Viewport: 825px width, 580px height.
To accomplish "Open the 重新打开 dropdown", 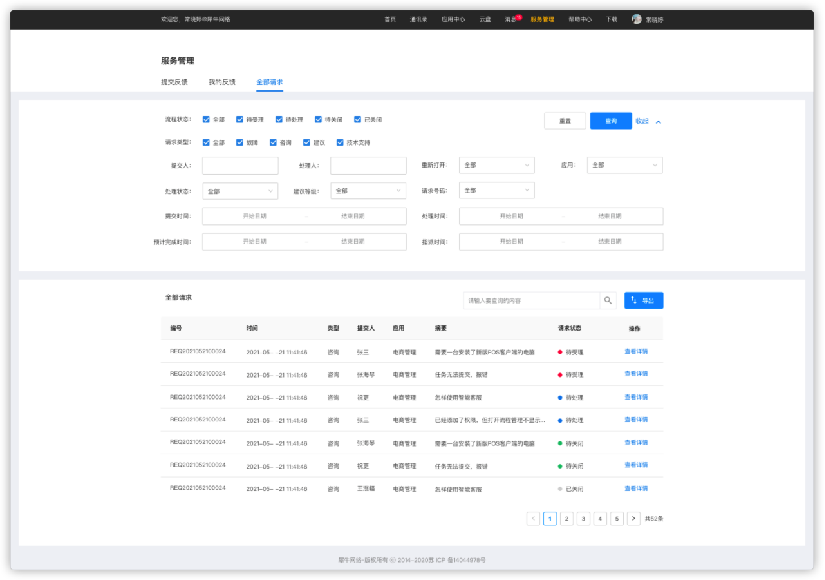I will click(497, 165).
